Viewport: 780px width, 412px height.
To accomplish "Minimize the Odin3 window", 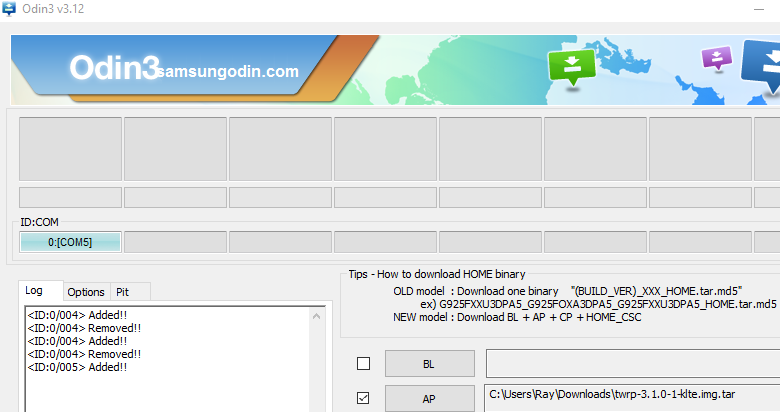I will click(759, 9).
